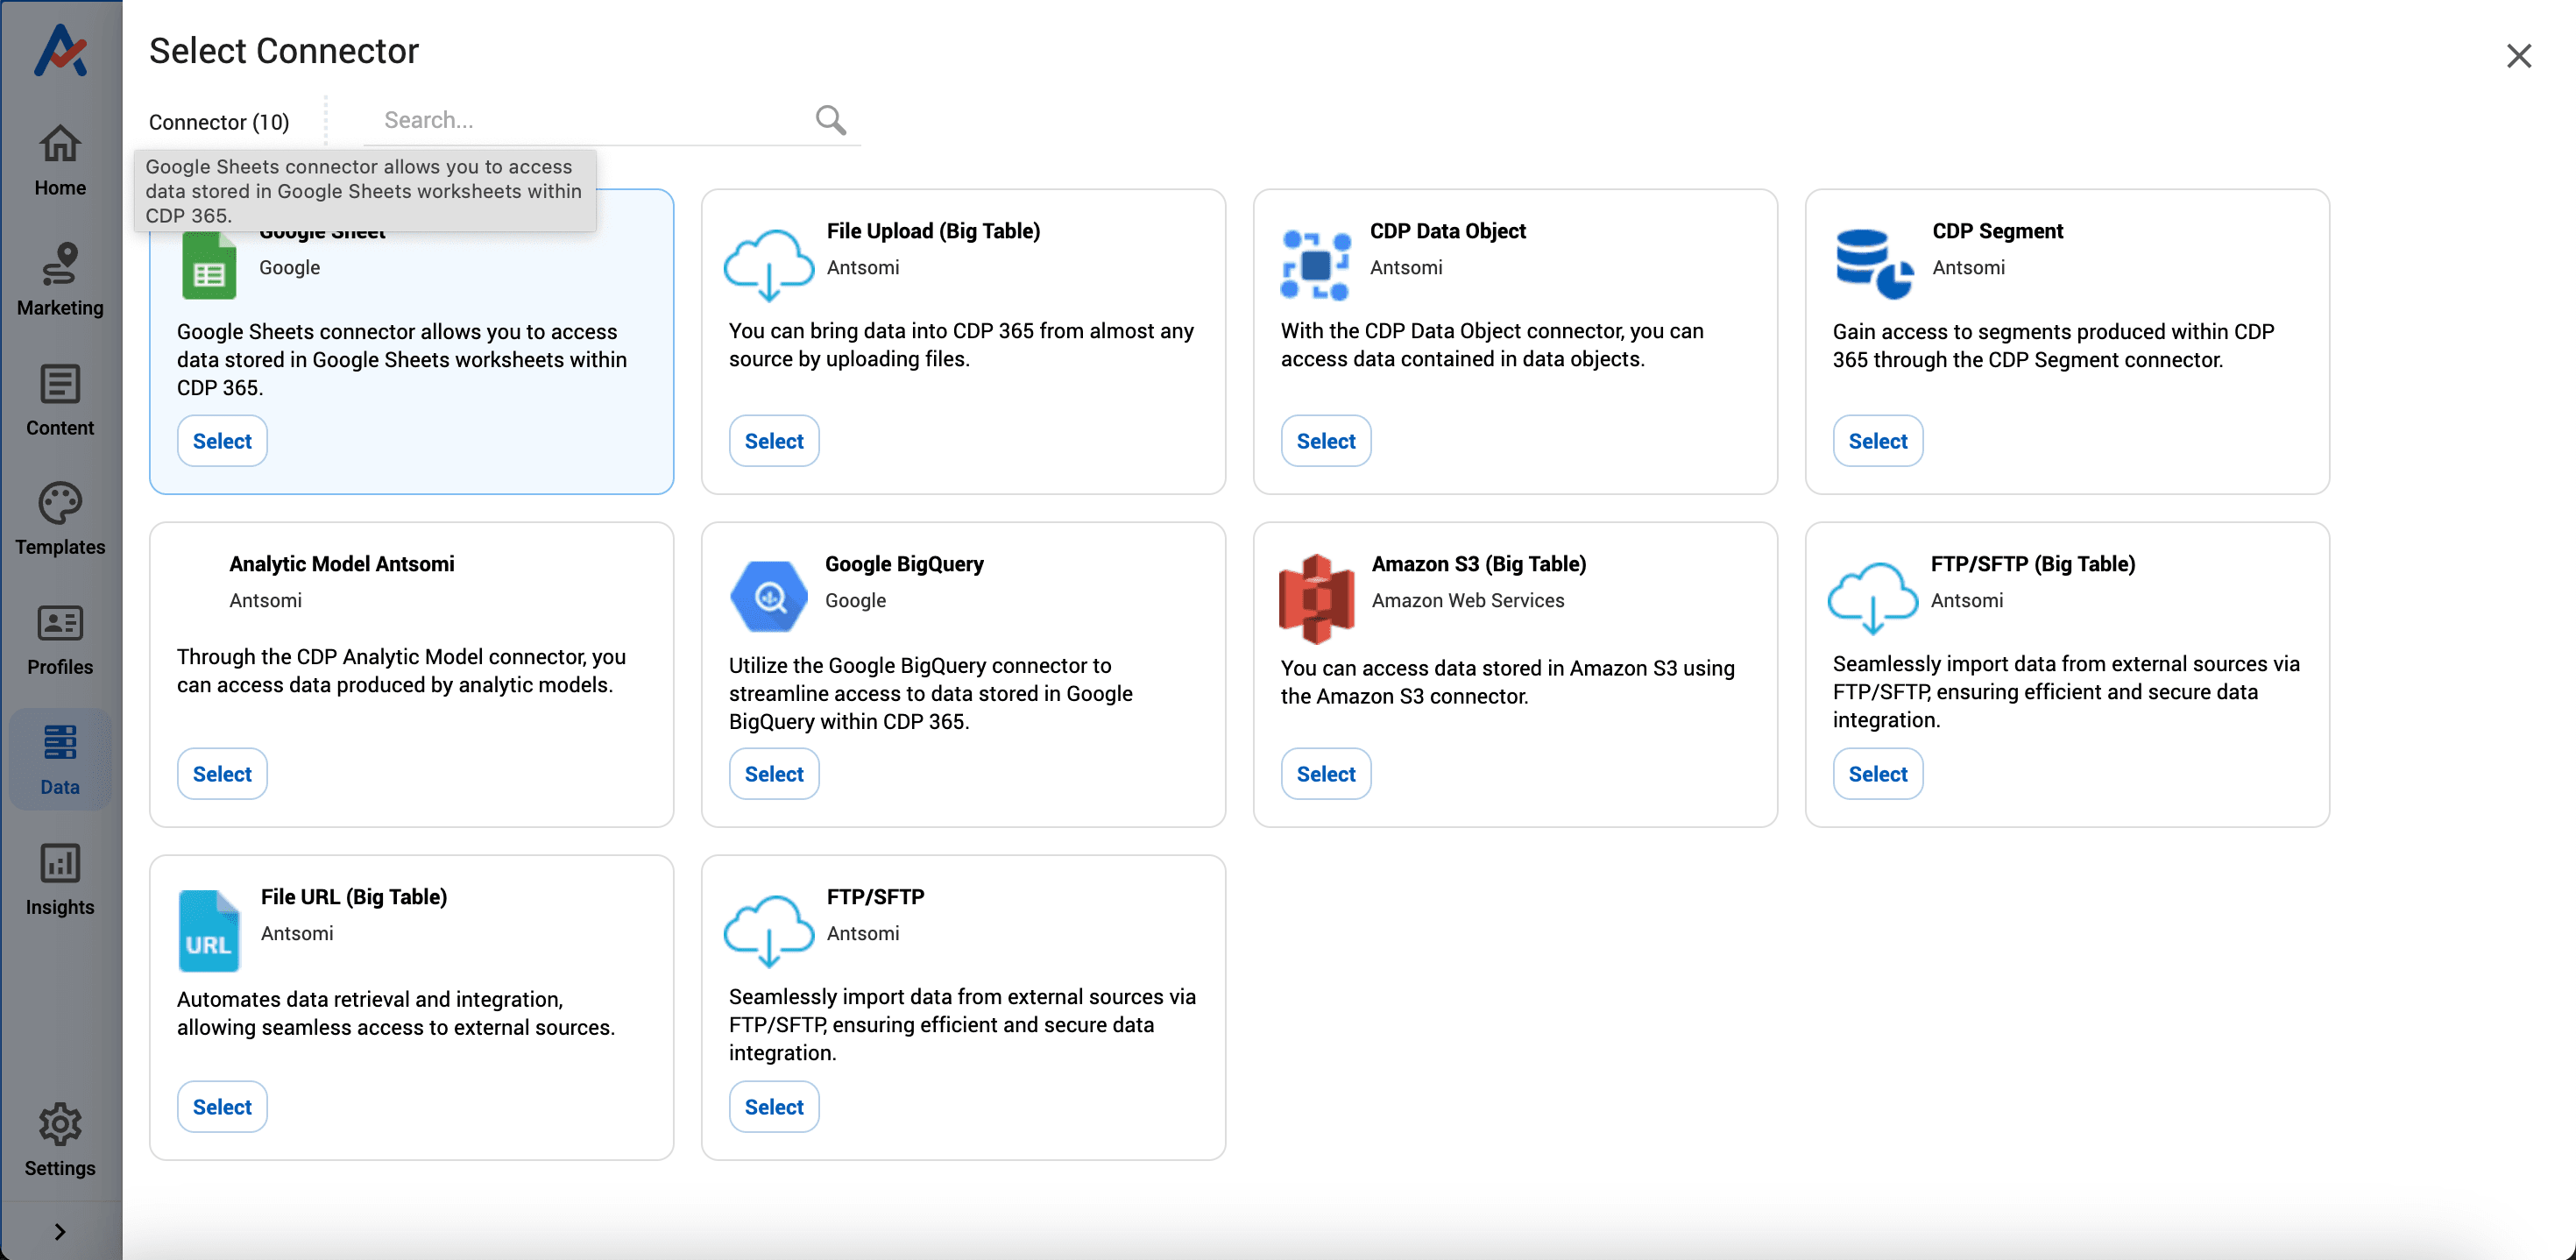Open the Templates palette section
The image size is (2576, 1260).
pyautogui.click(x=60, y=519)
